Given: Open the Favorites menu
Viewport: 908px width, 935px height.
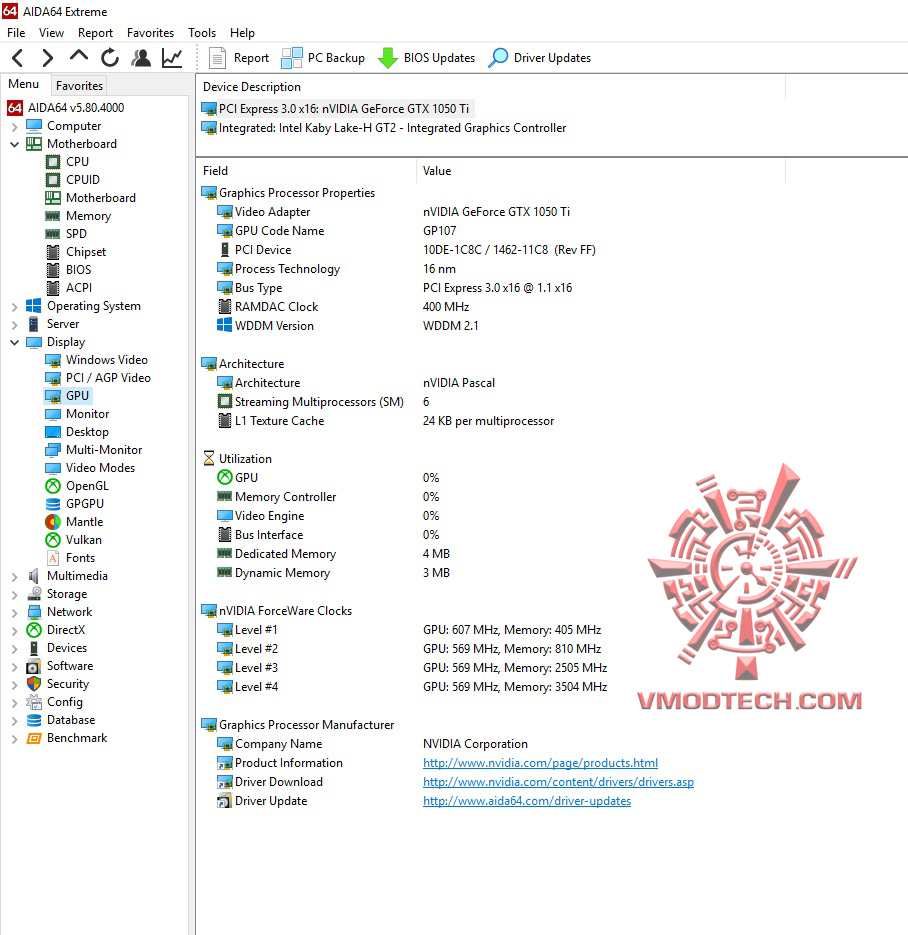Looking at the screenshot, I should point(150,33).
